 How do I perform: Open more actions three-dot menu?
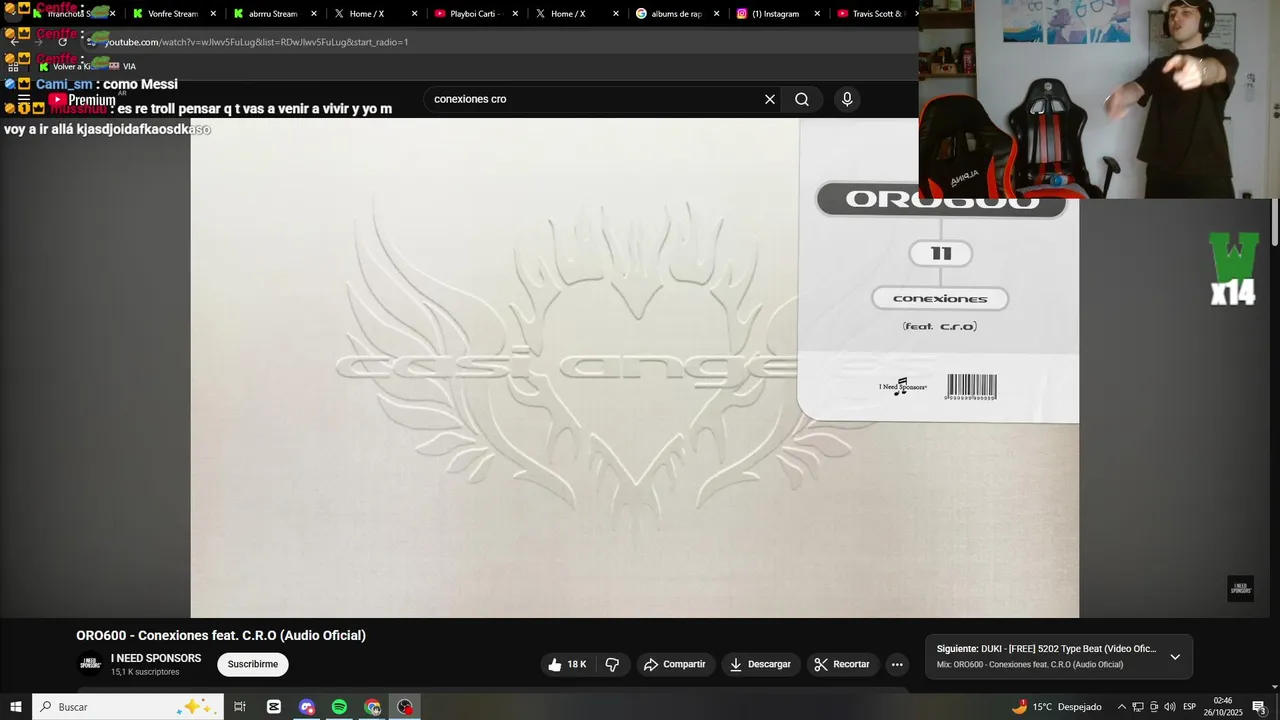(897, 664)
